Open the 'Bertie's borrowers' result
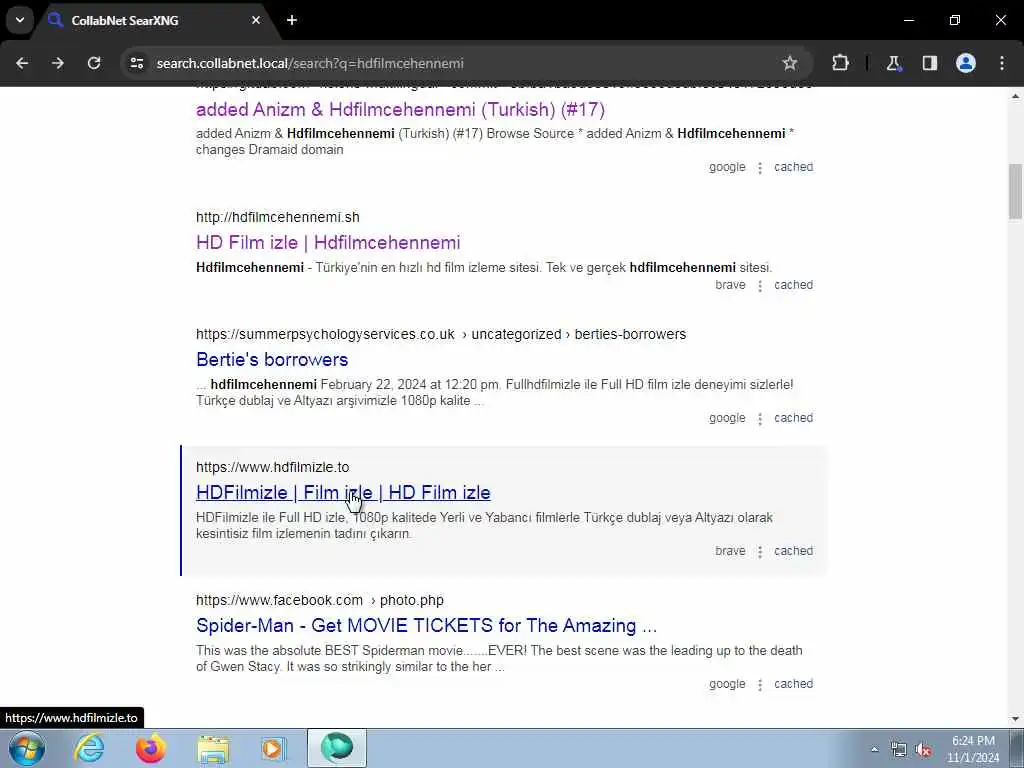Screen dimensions: 1024x768 pos(272,359)
